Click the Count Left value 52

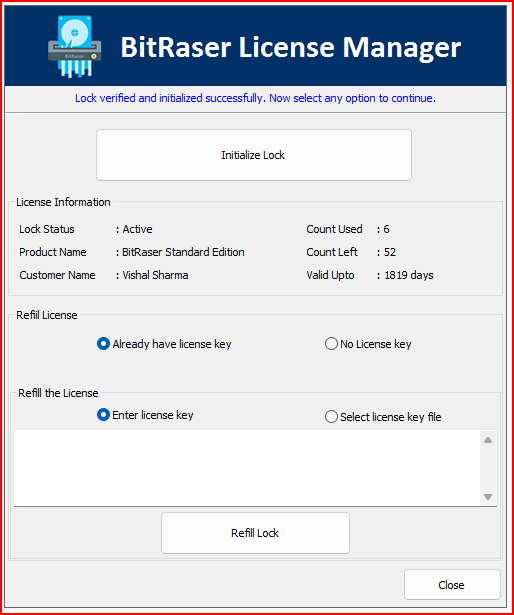point(390,252)
